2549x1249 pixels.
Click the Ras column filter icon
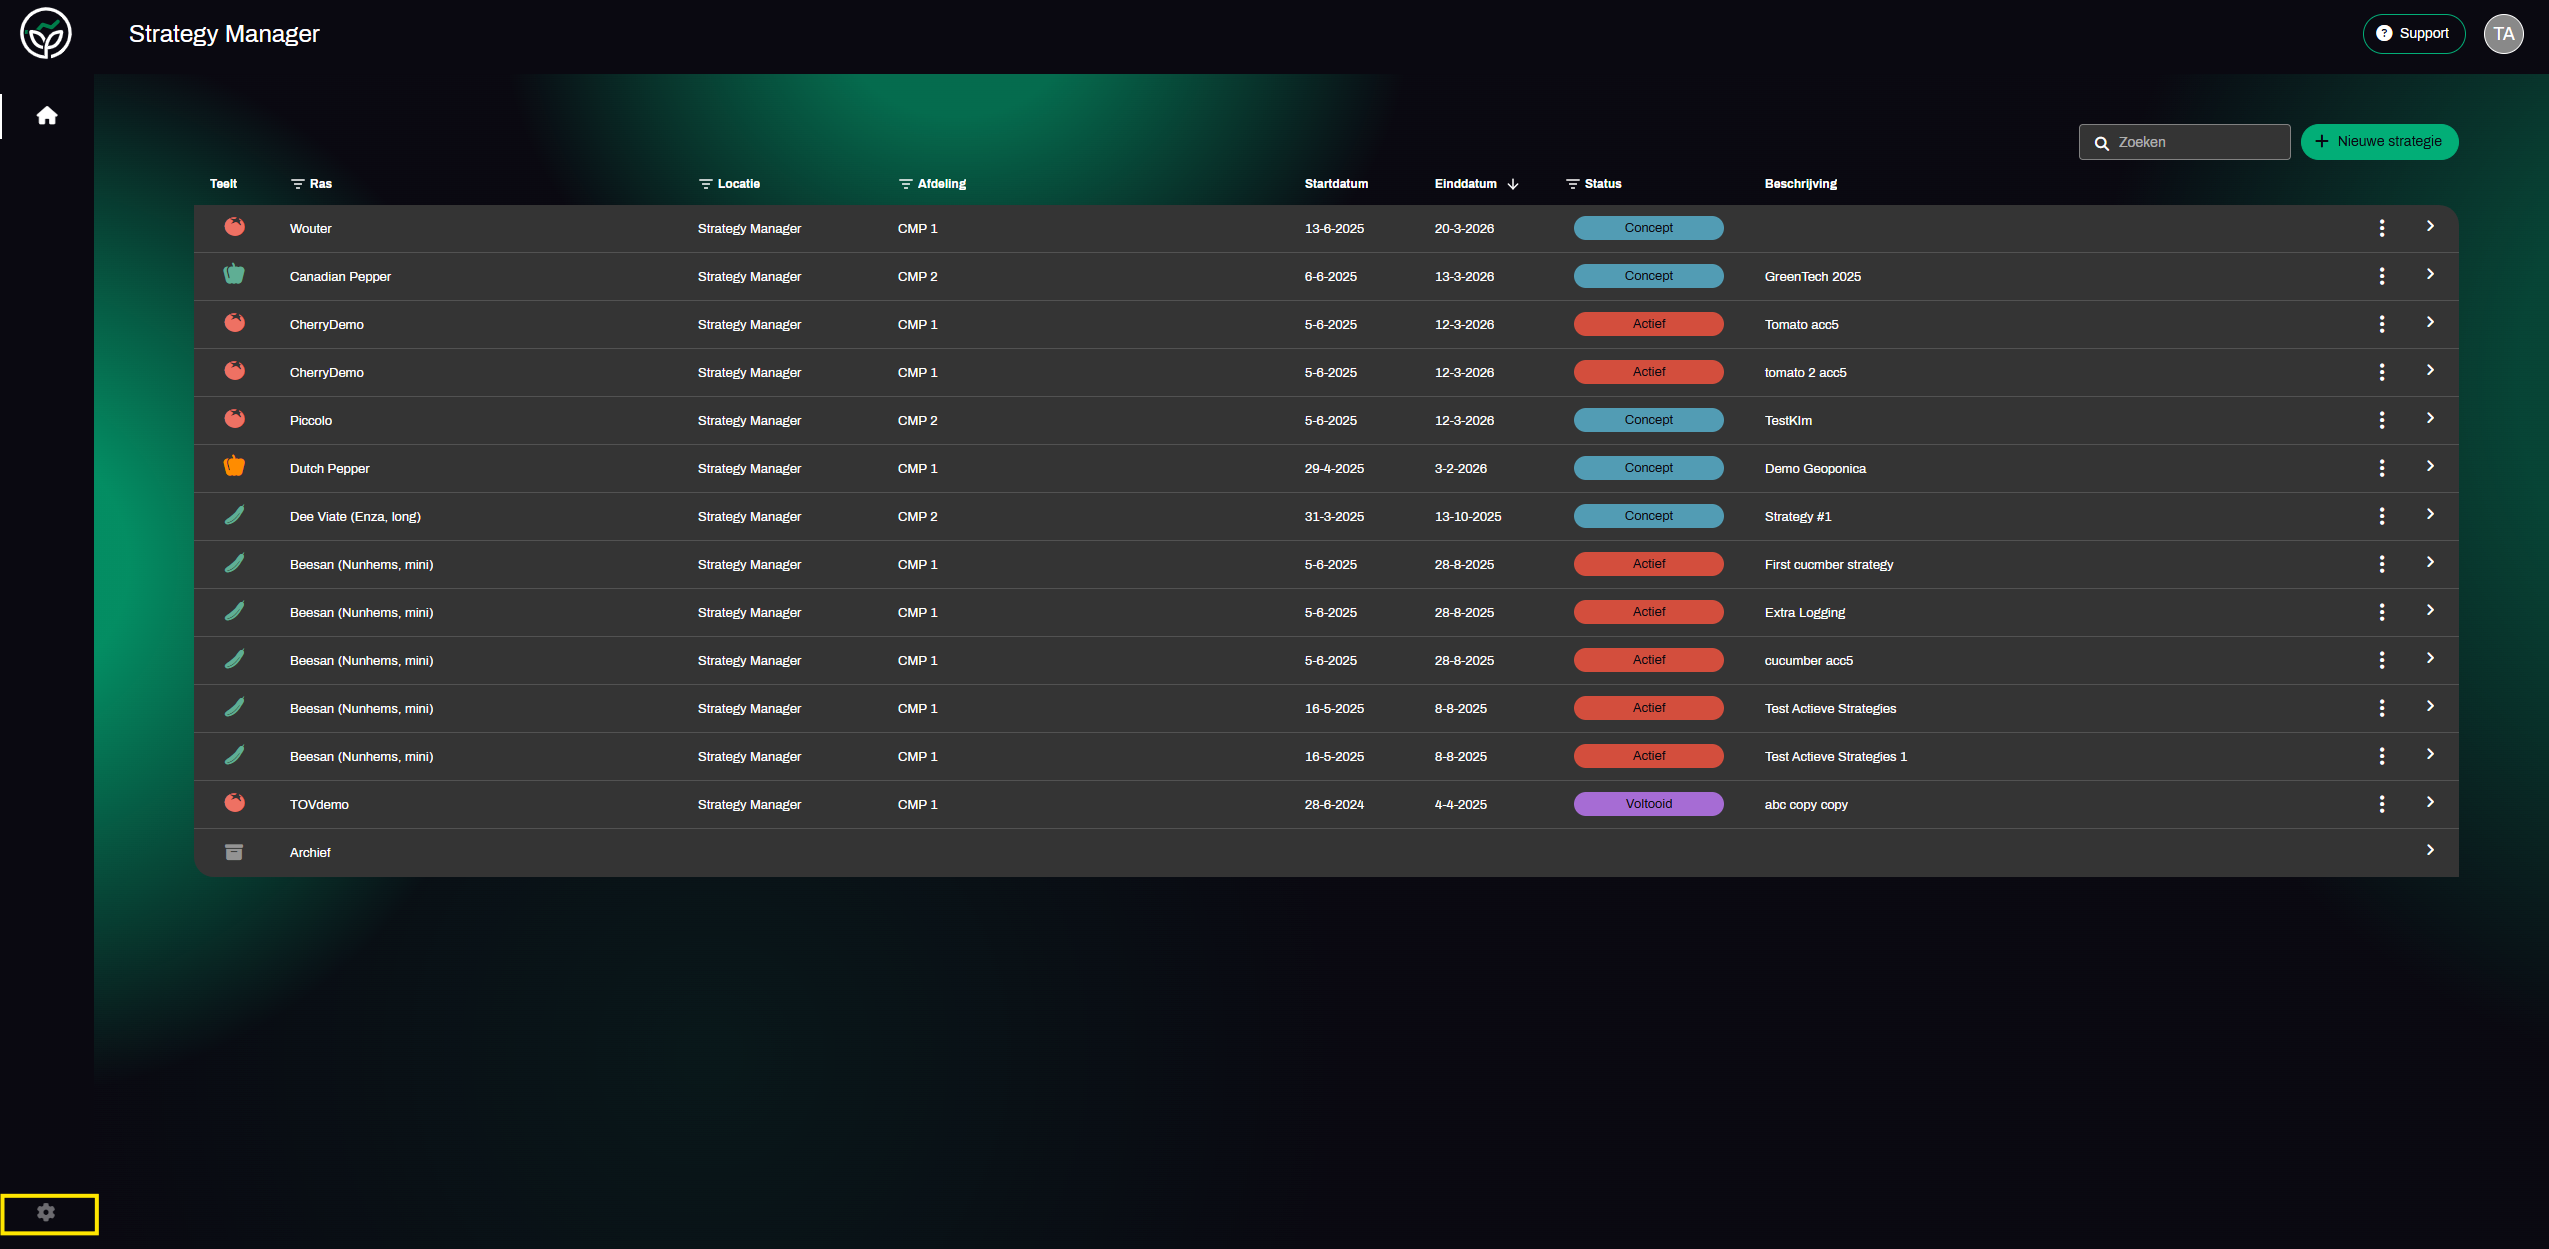pyautogui.click(x=297, y=184)
